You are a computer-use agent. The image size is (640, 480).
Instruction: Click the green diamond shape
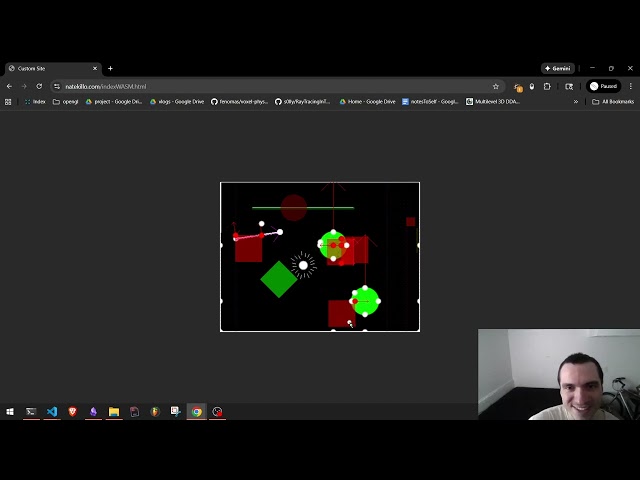[279, 279]
